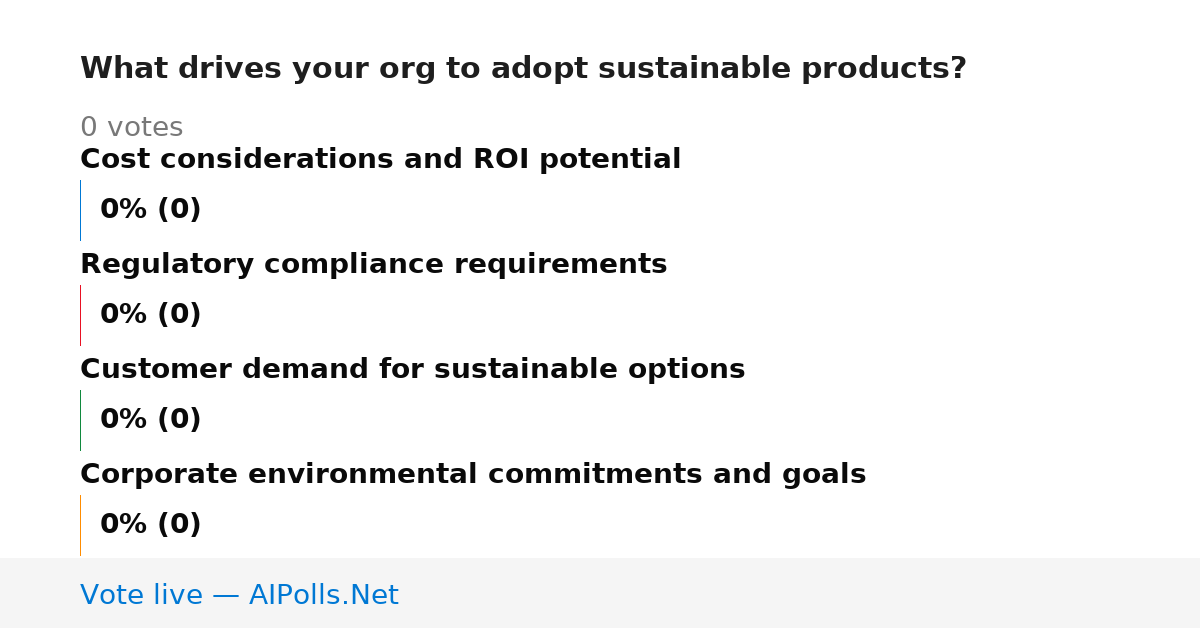Image resolution: width=1200 pixels, height=628 pixels.
Task: Click the blue bar under Cost considerations
Action: click(80, 210)
